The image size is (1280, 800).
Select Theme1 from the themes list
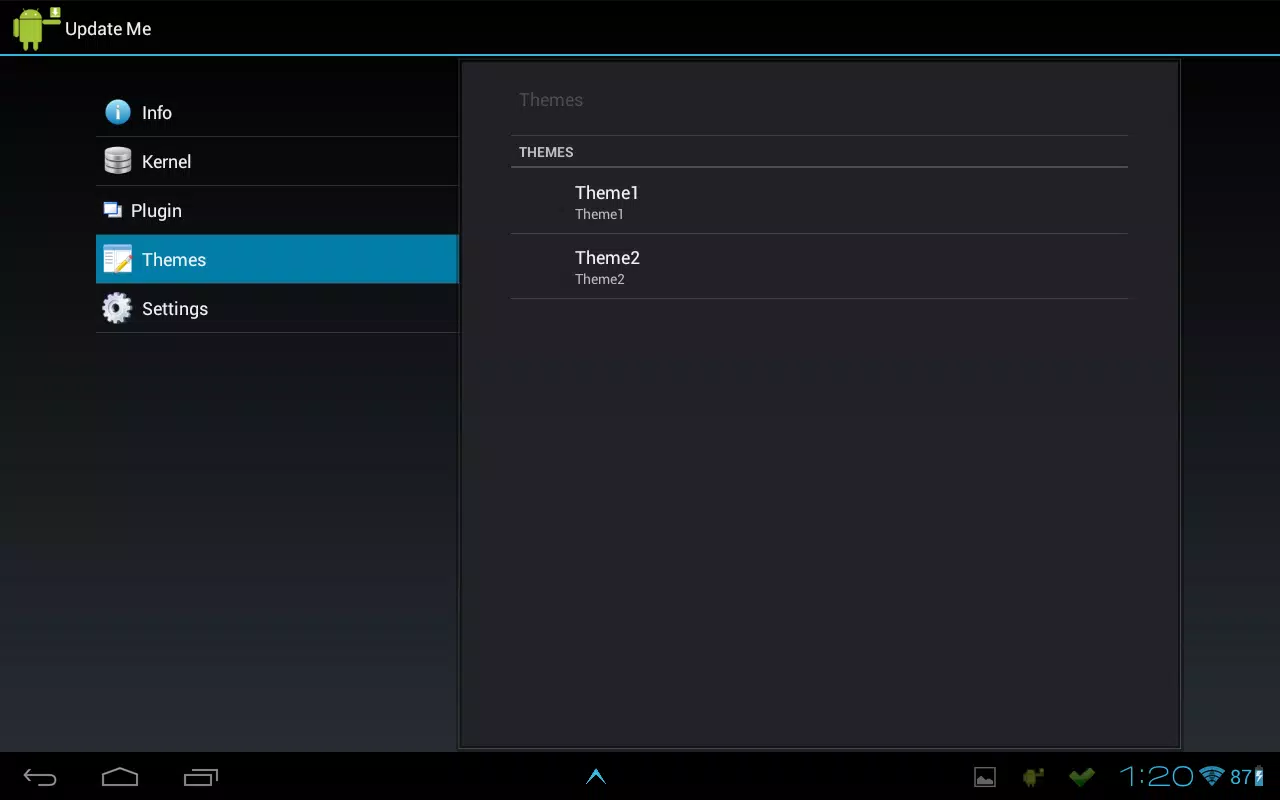pos(819,201)
